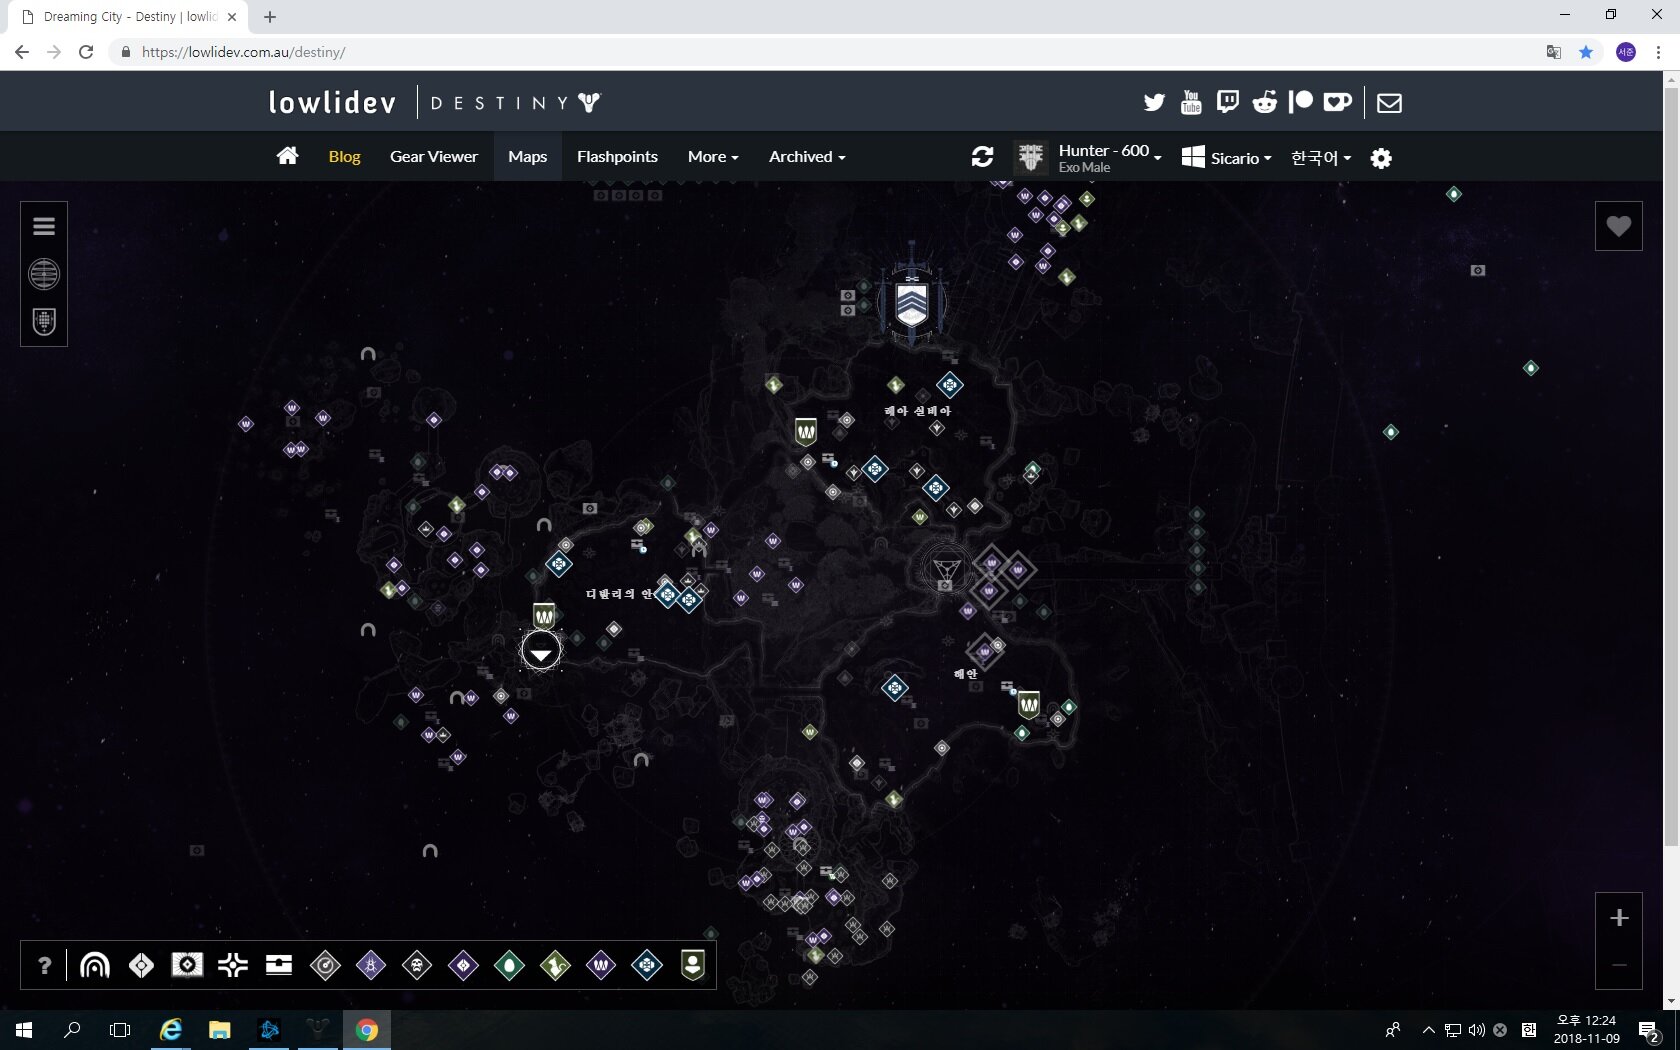Image resolution: width=1680 pixels, height=1050 pixels.
Task: Open the 한국어 language dropdown
Action: tap(1320, 158)
